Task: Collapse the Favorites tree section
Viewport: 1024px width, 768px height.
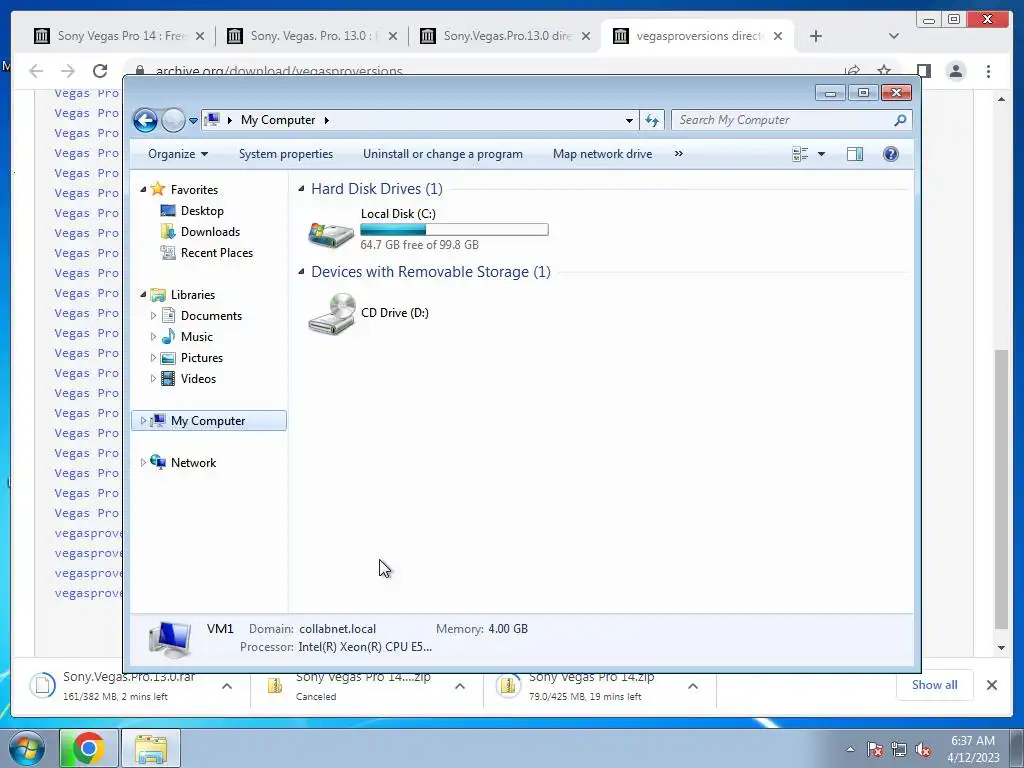Action: [143, 189]
